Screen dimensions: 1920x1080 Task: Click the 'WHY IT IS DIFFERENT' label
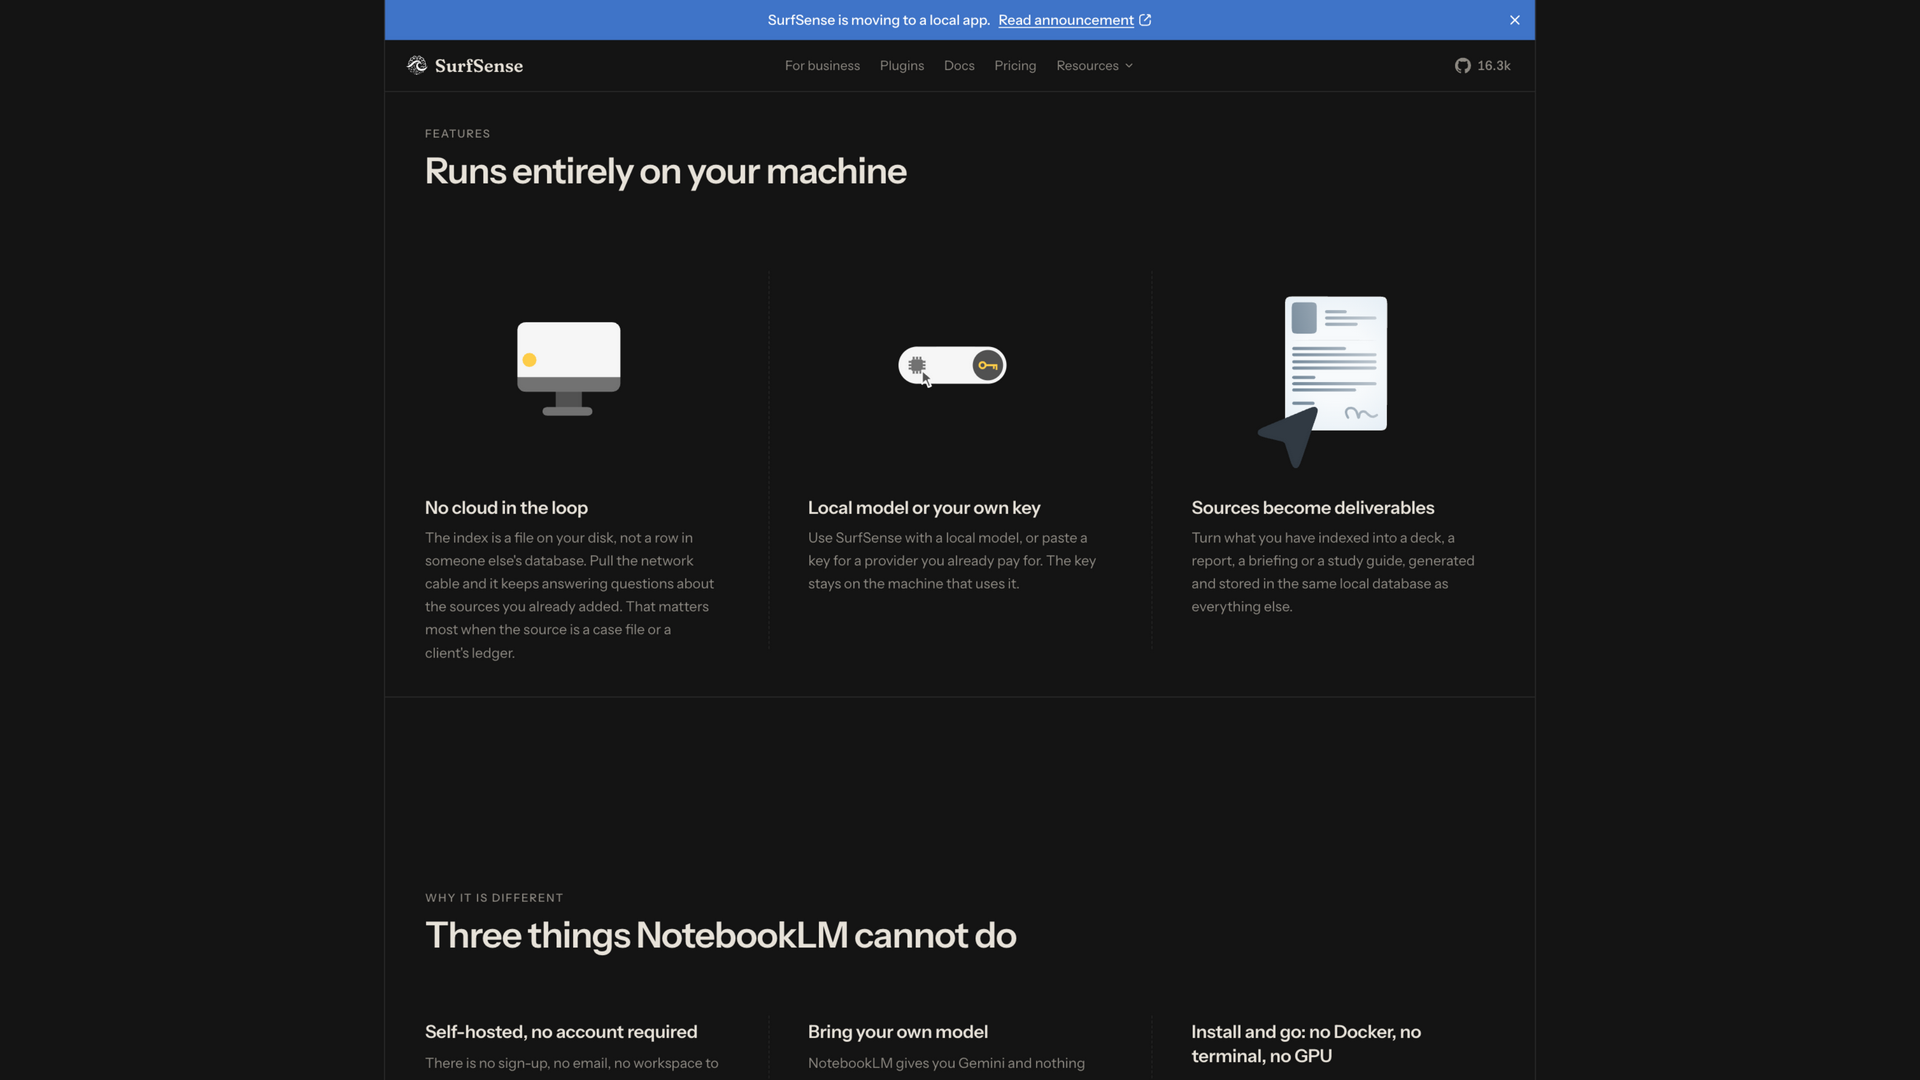pyautogui.click(x=494, y=898)
